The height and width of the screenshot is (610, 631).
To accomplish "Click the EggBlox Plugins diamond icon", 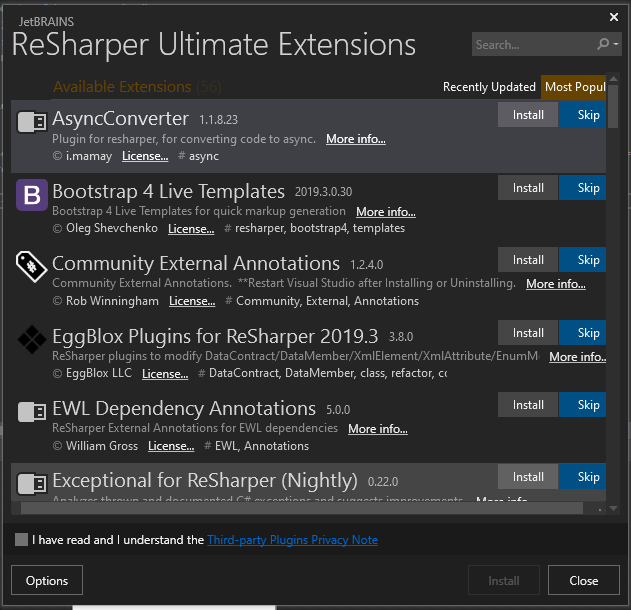I will click(32, 339).
